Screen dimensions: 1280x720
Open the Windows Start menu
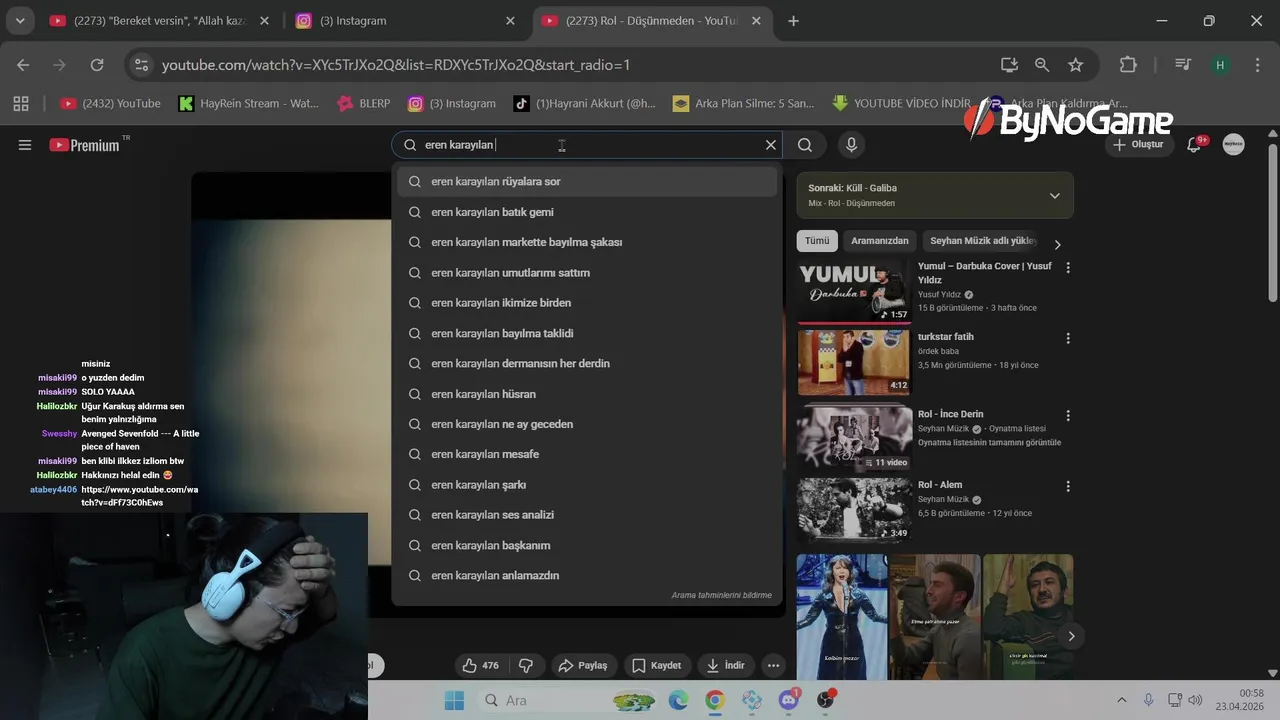[x=454, y=700]
